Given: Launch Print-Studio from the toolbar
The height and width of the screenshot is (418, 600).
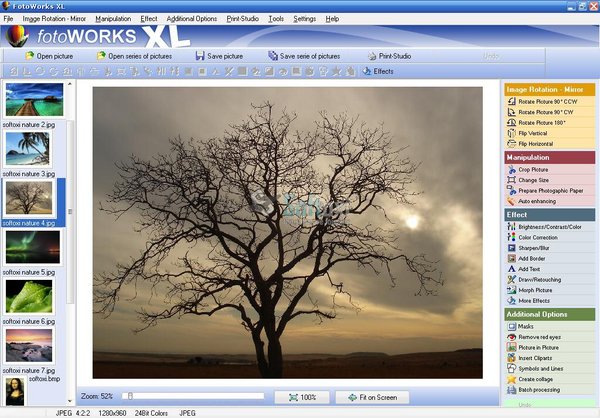Looking at the screenshot, I should click(389, 56).
